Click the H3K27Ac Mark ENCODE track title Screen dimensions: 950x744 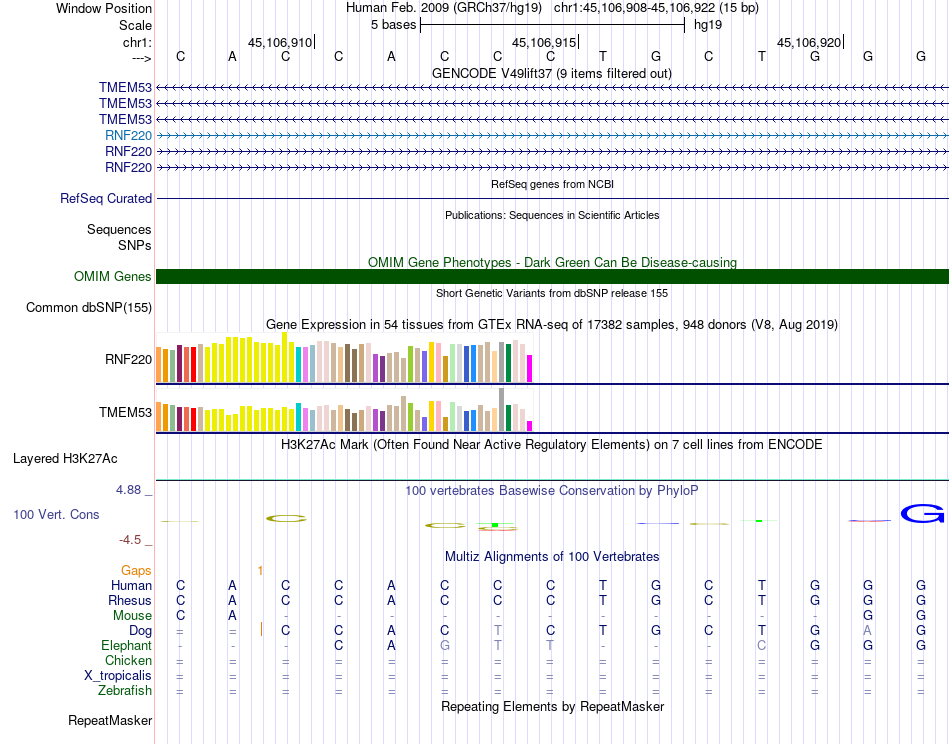tap(552, 444)
